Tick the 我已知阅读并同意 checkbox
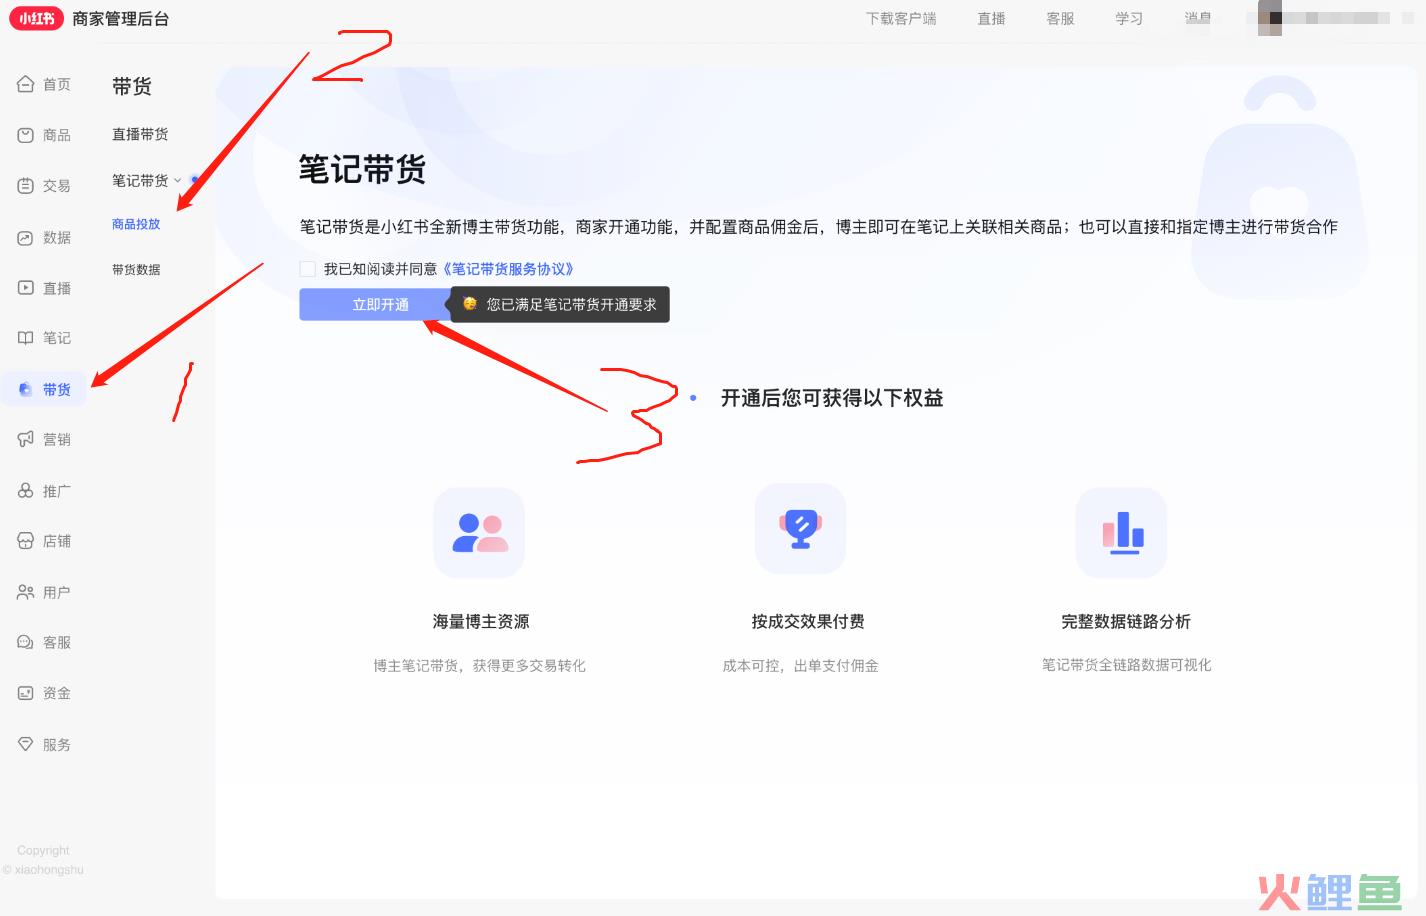Screen dimensions: 1426x916 point(308,269)
